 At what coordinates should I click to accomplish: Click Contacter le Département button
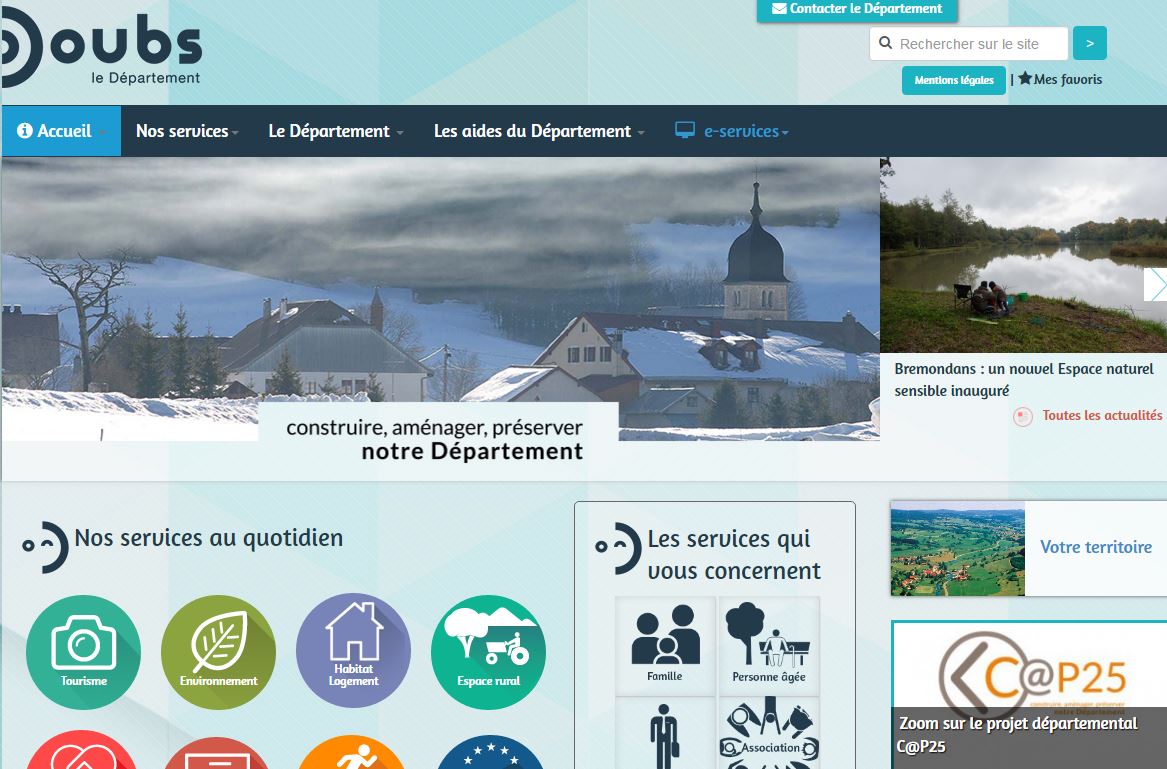click(x=857, y=10)
